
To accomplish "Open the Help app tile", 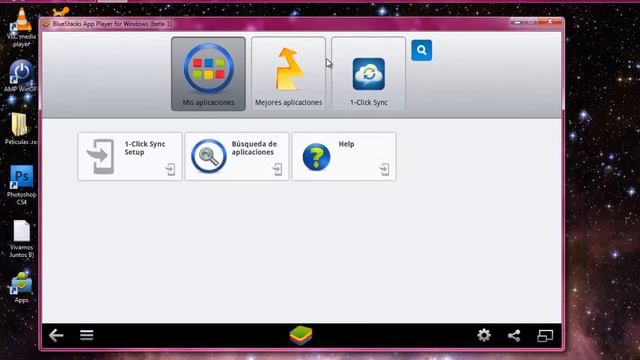I will tap(344, 156).
